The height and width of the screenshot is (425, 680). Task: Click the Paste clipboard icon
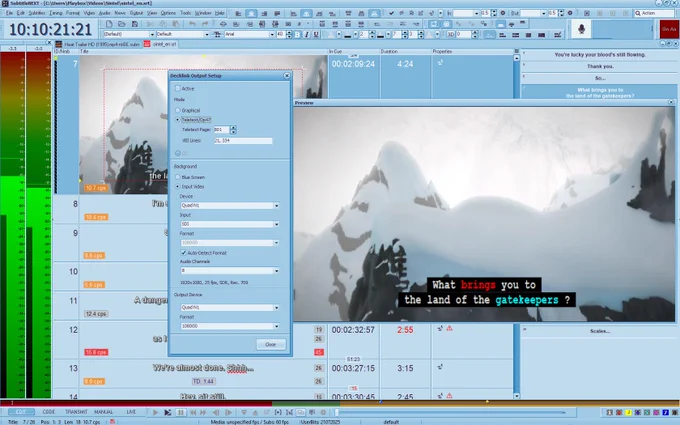[x=176, y=24]
